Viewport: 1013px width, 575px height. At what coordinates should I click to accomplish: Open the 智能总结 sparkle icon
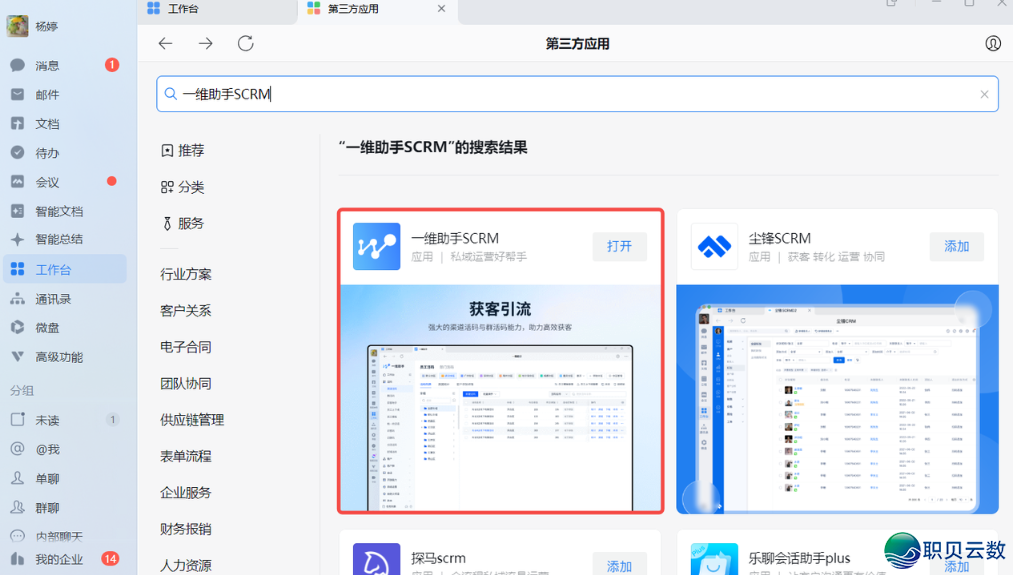[17, 239]
